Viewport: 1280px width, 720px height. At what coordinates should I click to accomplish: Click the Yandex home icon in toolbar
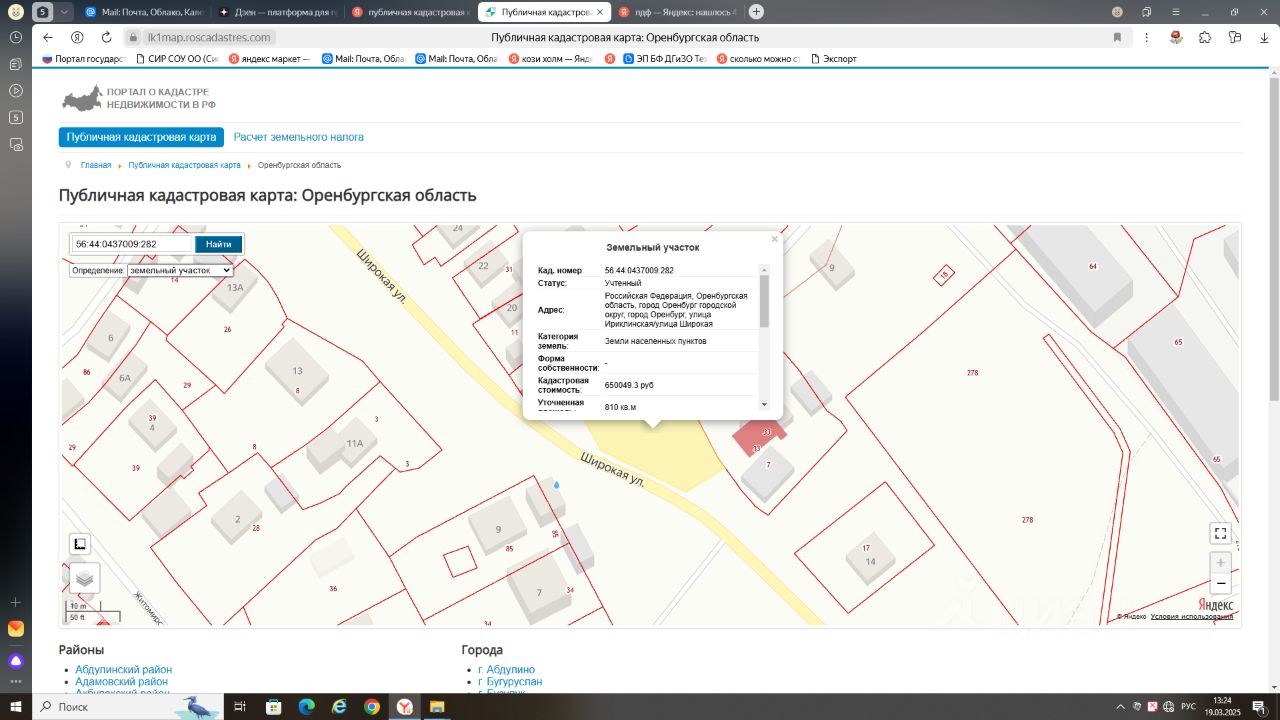tap(77, 37)
